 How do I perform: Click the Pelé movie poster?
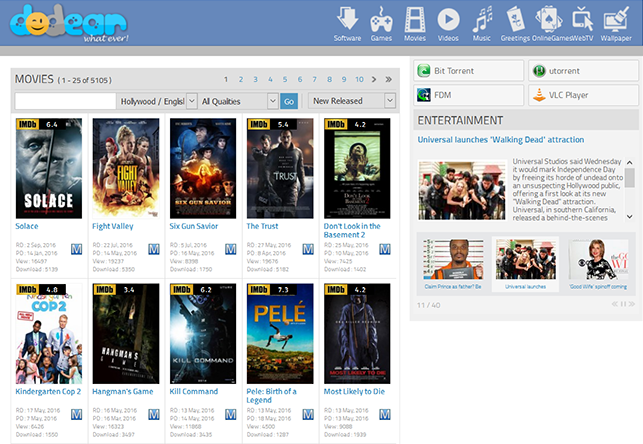tap(280, 333)
